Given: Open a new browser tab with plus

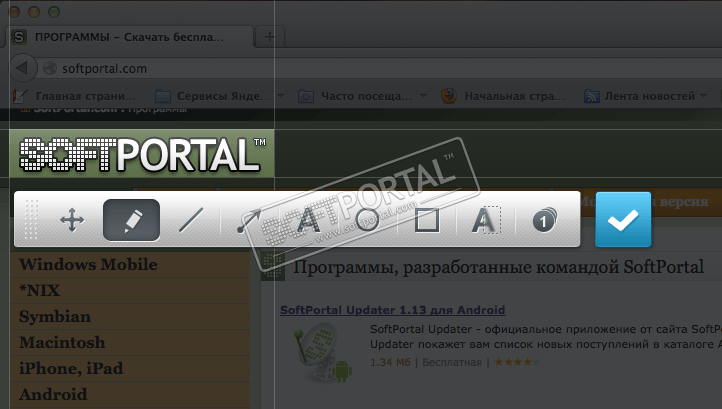Looking at the screenshot, I should [270, 37].
